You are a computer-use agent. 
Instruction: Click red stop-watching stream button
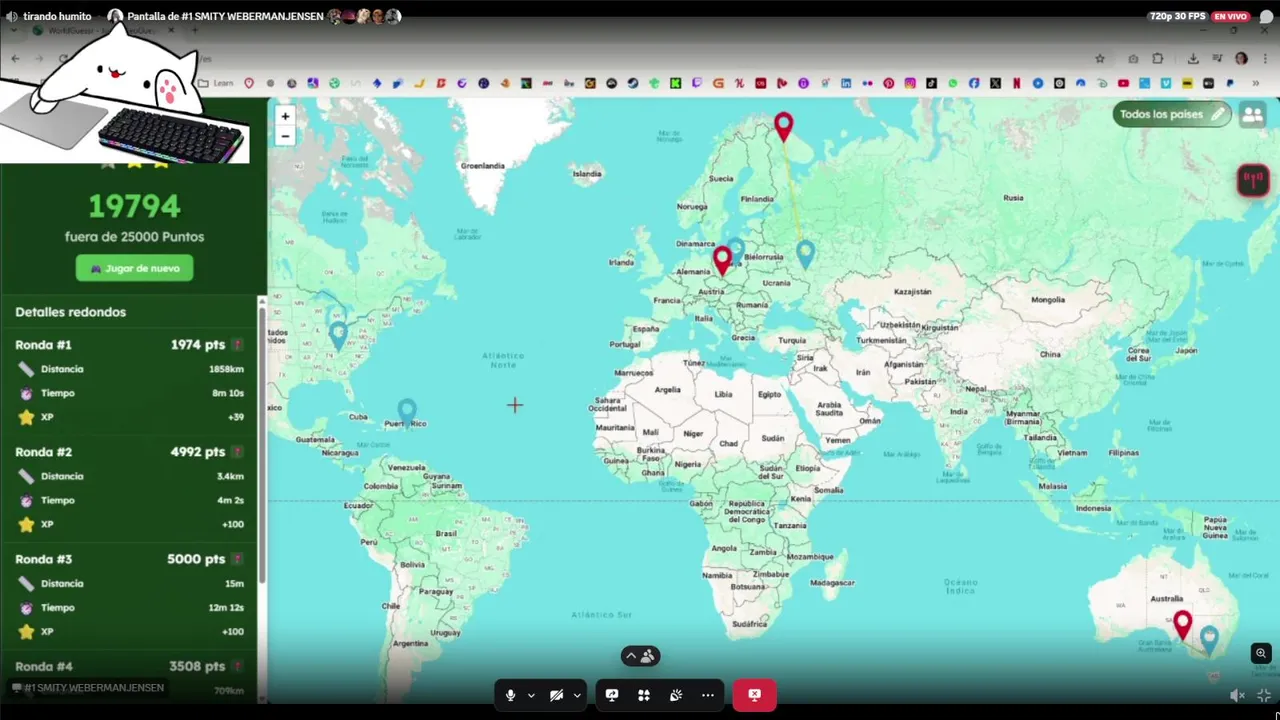tap(754, 695)
